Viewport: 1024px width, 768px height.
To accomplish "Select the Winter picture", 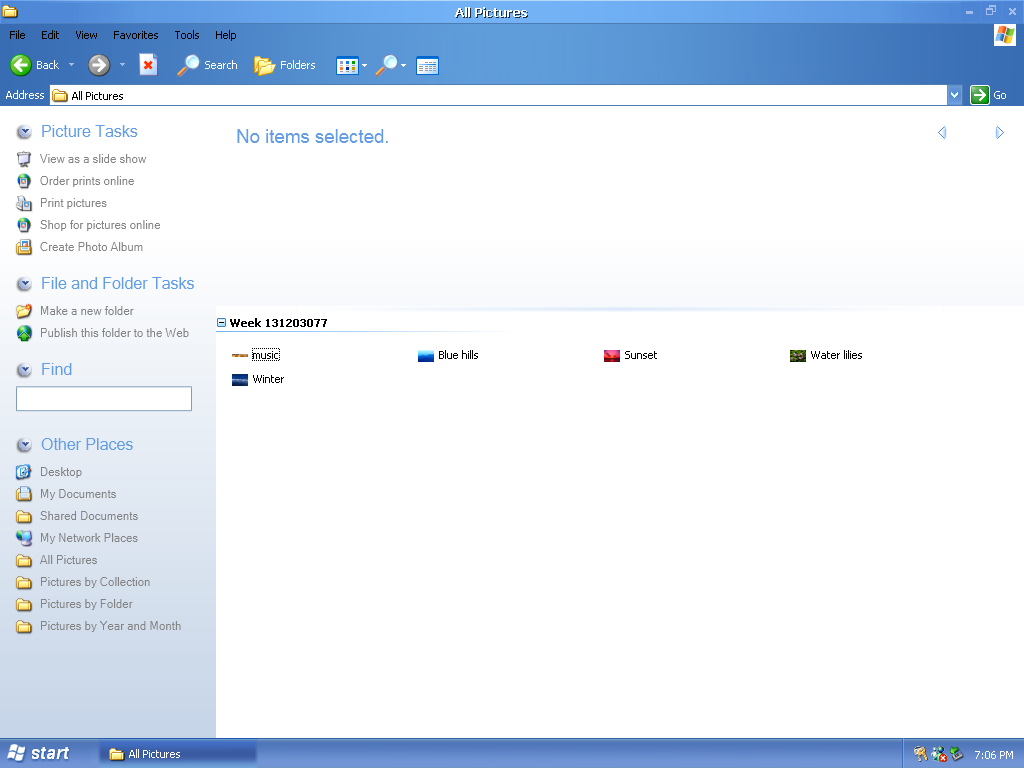I will pos(258,379).
